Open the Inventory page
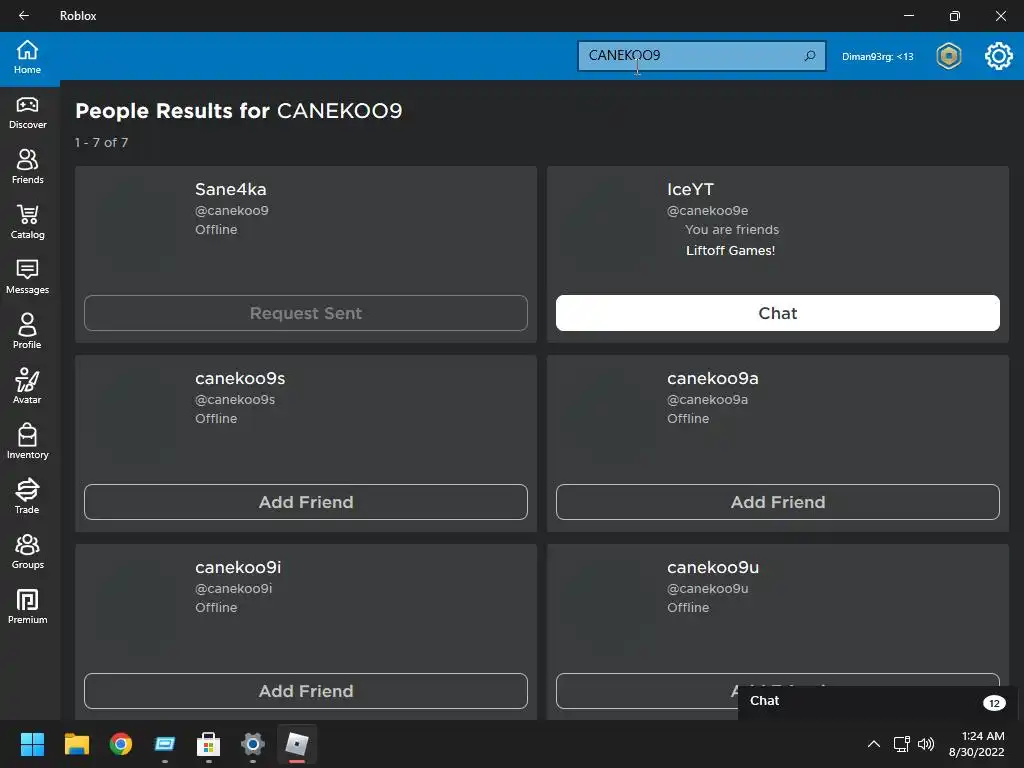Image resolution: width=1024 pixels, height=768 pixels. (x=27, y=441)
